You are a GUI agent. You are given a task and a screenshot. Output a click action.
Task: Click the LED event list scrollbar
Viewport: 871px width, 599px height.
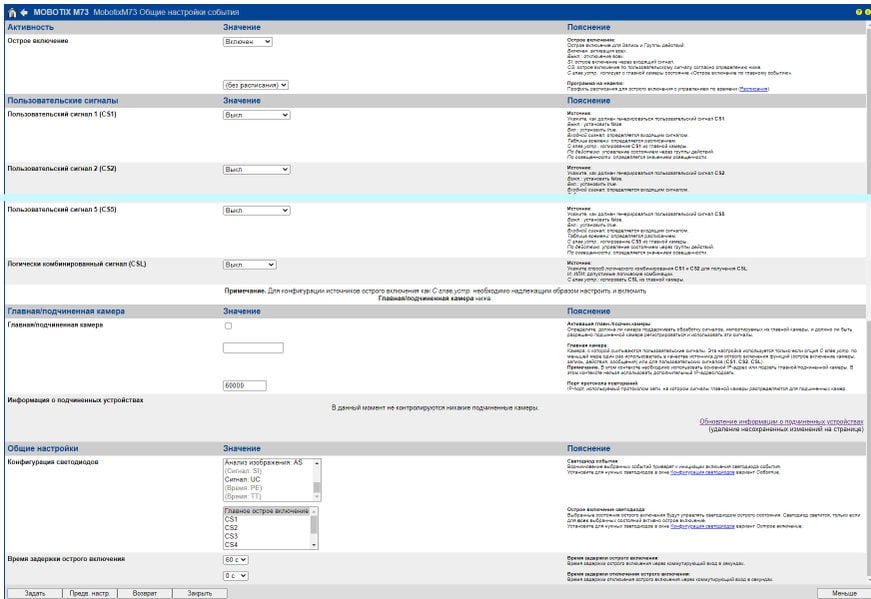[317, 480]
